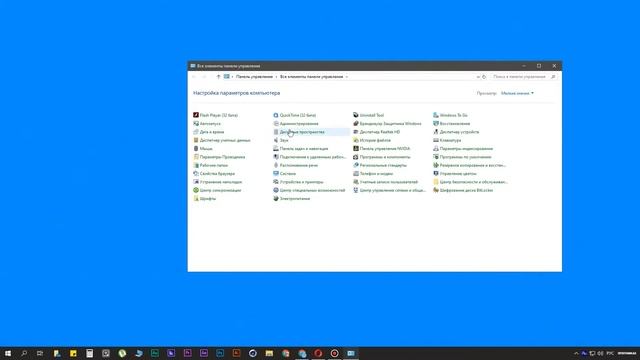Open the Шрифты folder icon

196,198
